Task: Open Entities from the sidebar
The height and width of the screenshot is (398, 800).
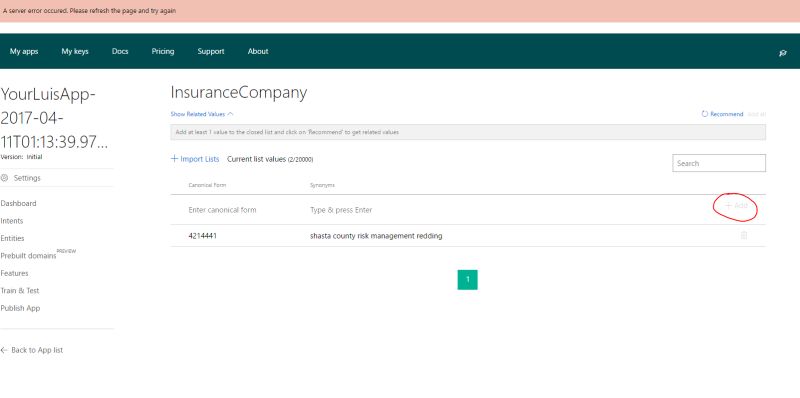Action: tap(12, 238)
